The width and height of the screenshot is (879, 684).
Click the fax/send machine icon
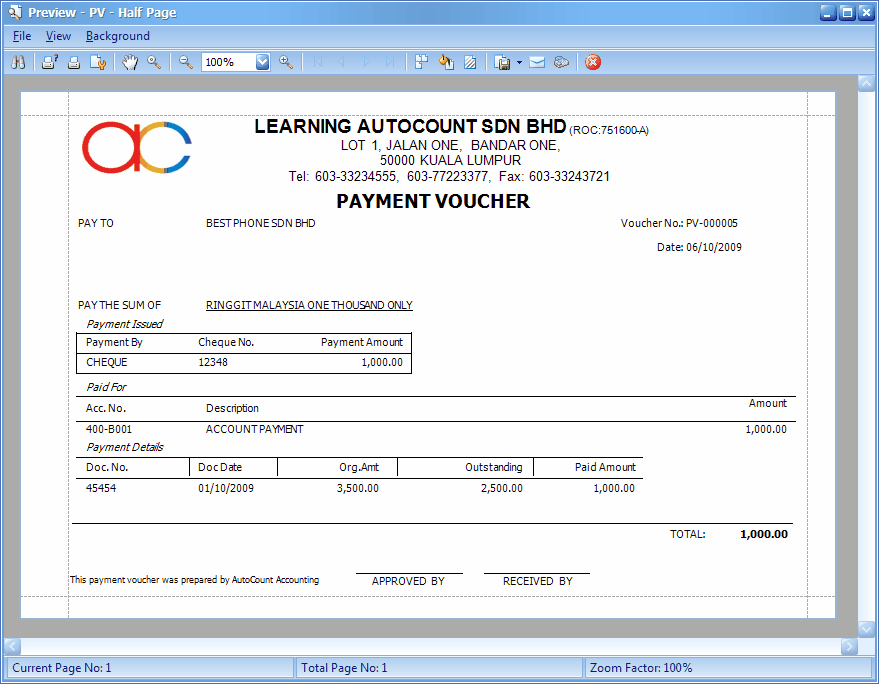561,62
